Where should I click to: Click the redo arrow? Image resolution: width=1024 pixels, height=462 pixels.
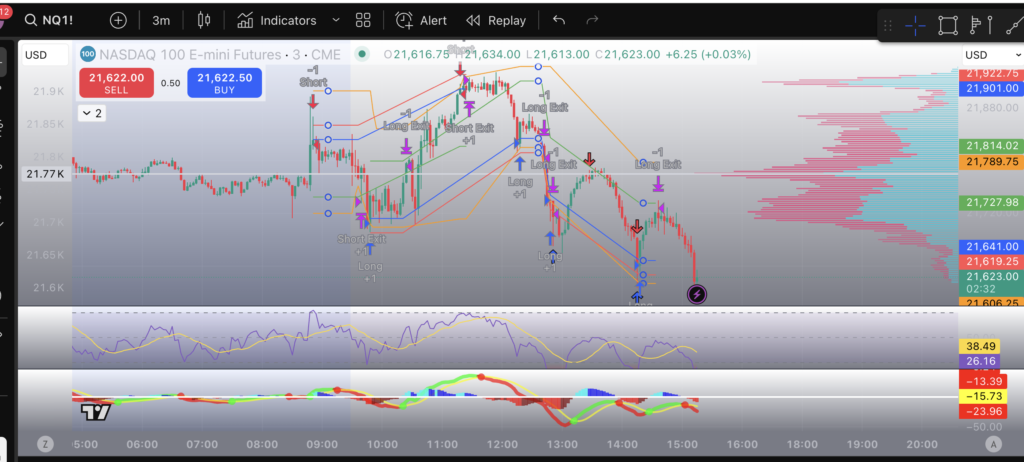(x=592, y=20)
